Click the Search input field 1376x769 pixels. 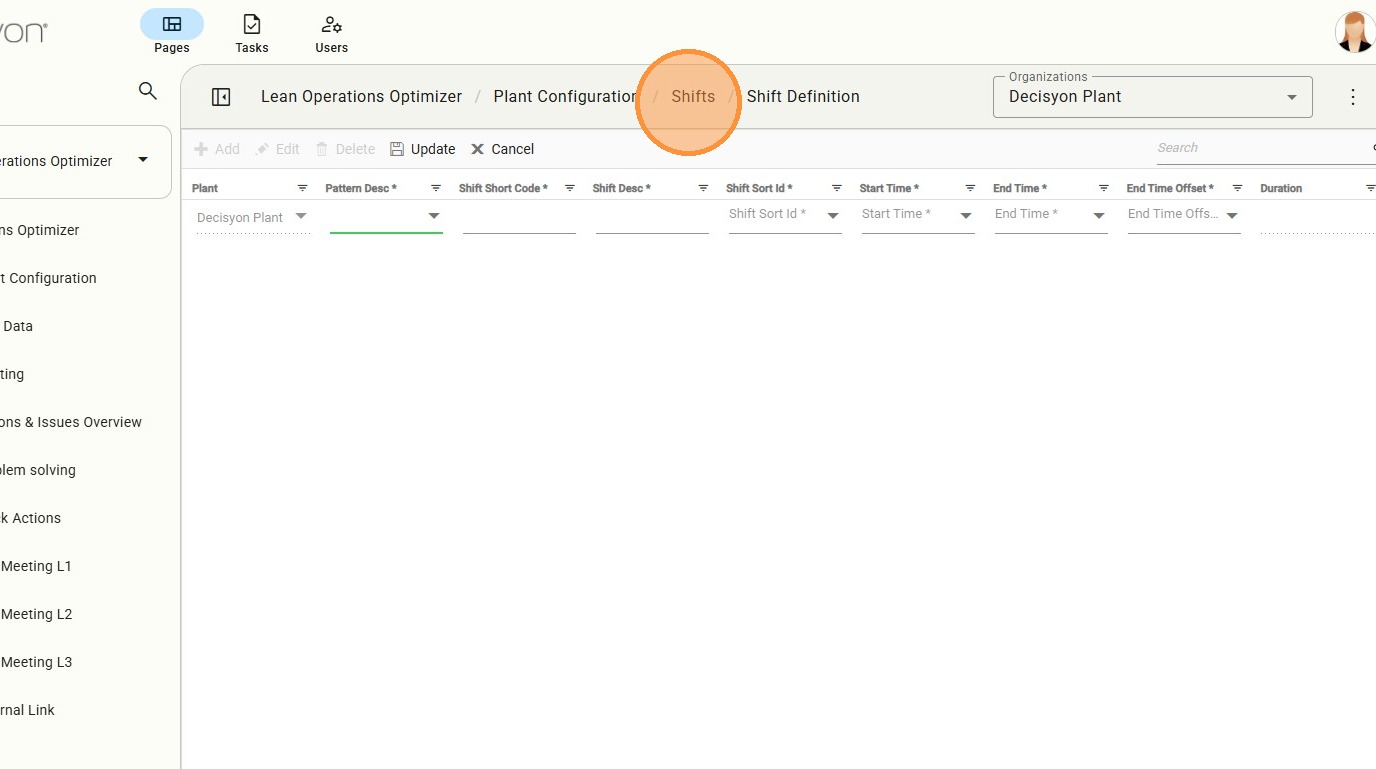tap(1262, 148)
